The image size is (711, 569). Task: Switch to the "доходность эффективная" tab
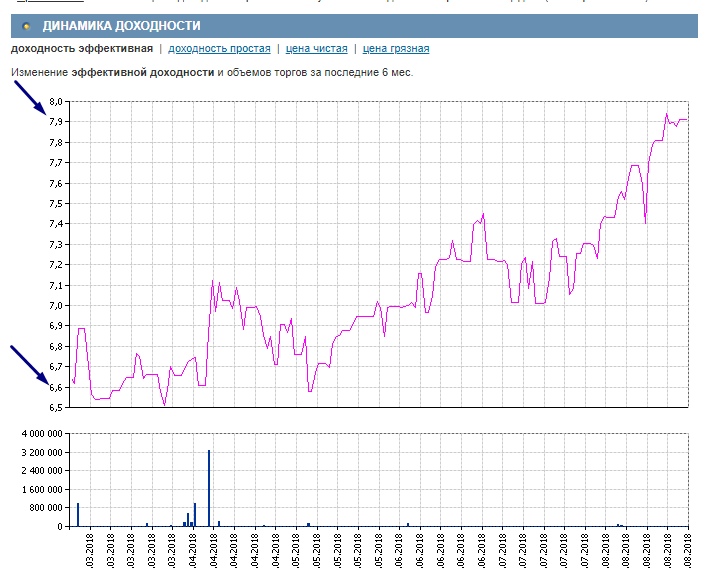pyautogui.click(x=81, y=48)
